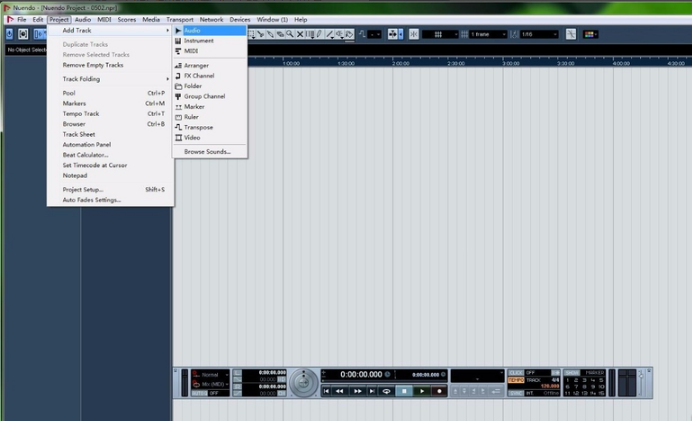Toggle the metronome CLICK button
The height and width of the screenshot is (421, 692).
tap(515, 372)
